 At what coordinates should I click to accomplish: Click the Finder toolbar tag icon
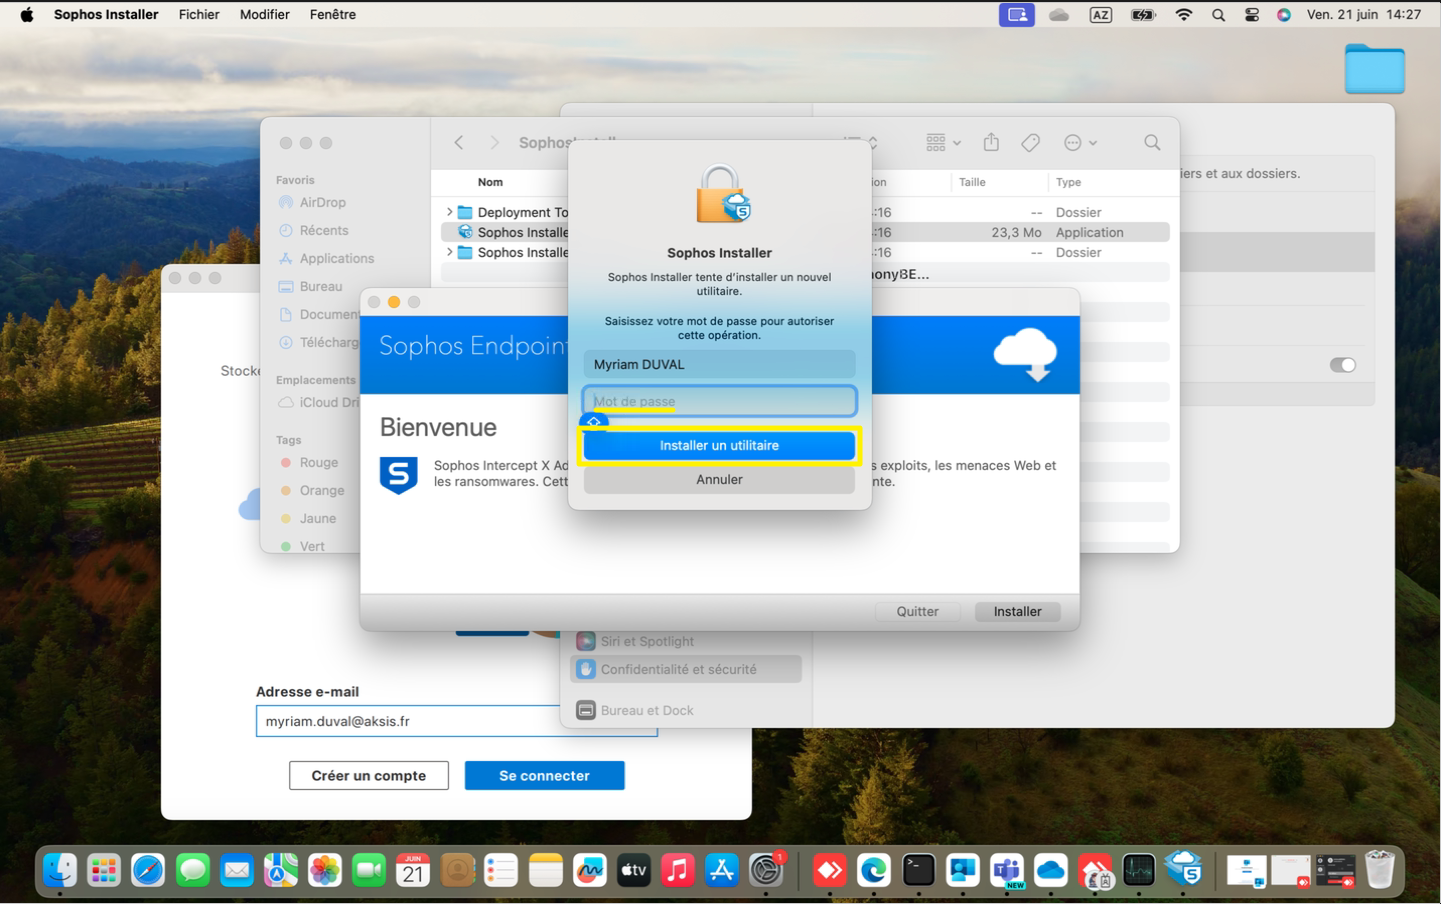coord(1031,143)
